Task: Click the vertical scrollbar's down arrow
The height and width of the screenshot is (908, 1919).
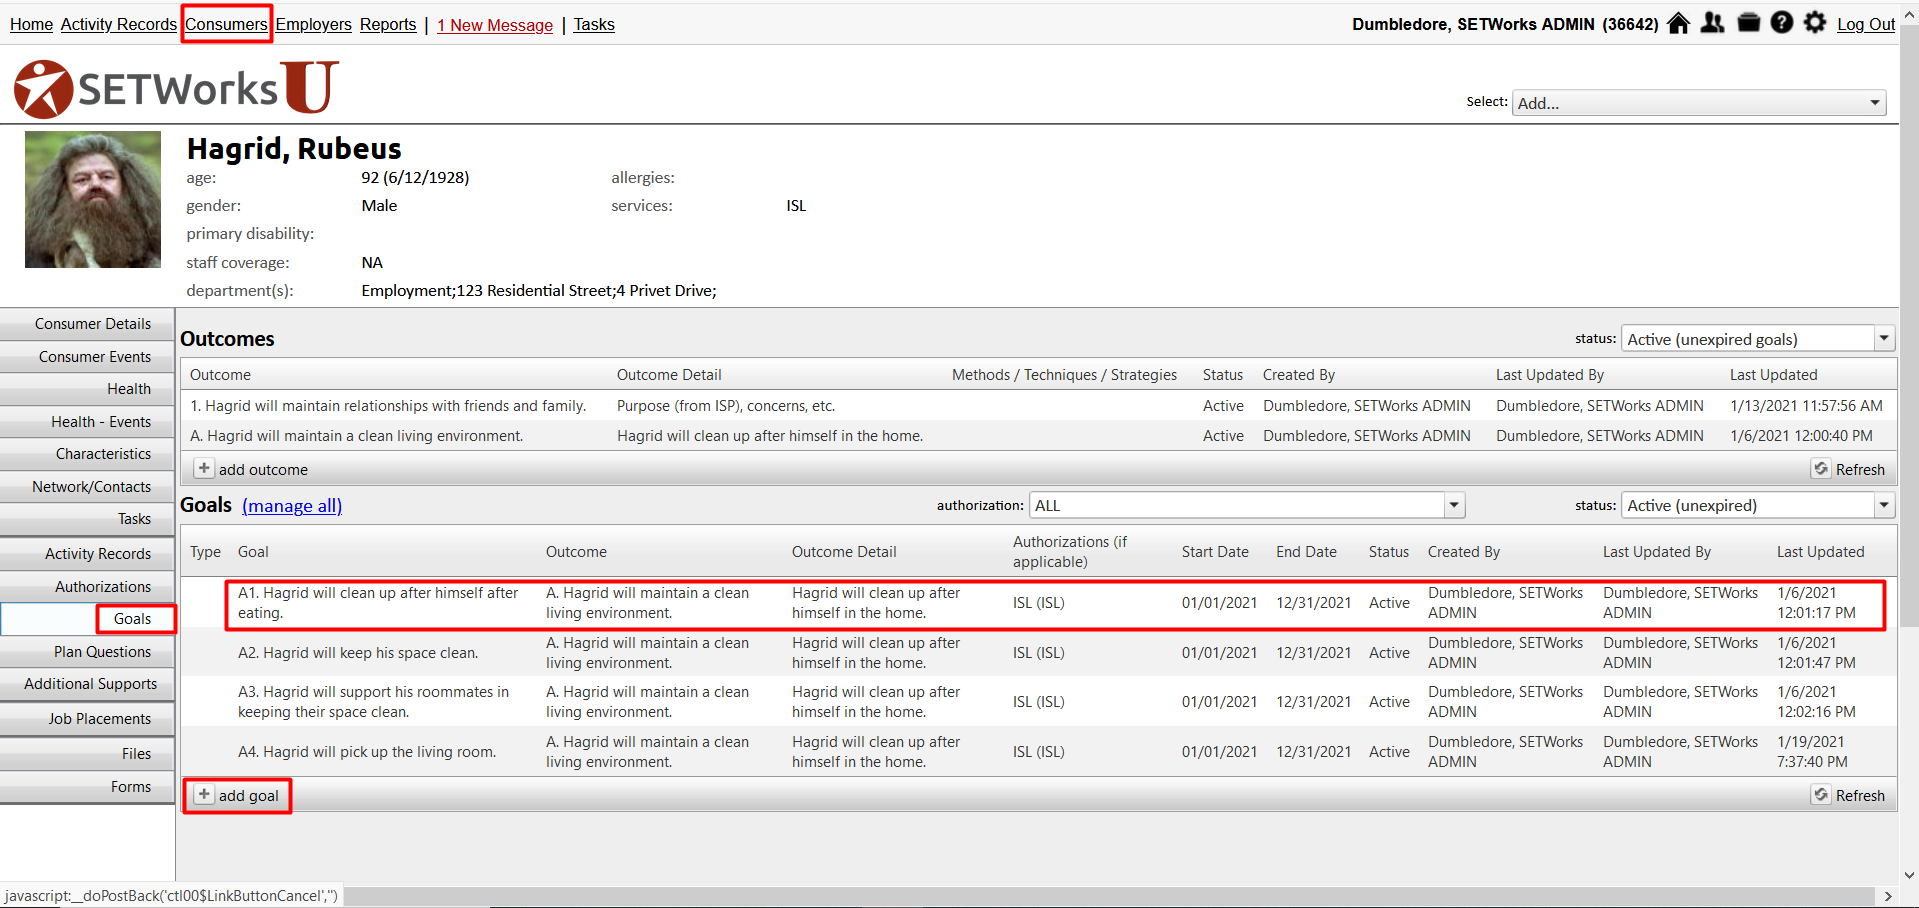Action: pyautogui.click(x=1909, y=876)
